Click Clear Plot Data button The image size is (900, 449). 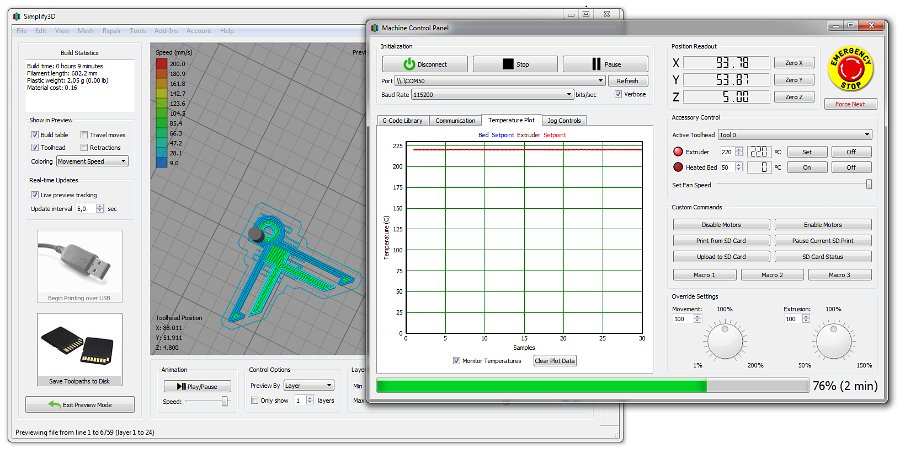coord(555,361)
